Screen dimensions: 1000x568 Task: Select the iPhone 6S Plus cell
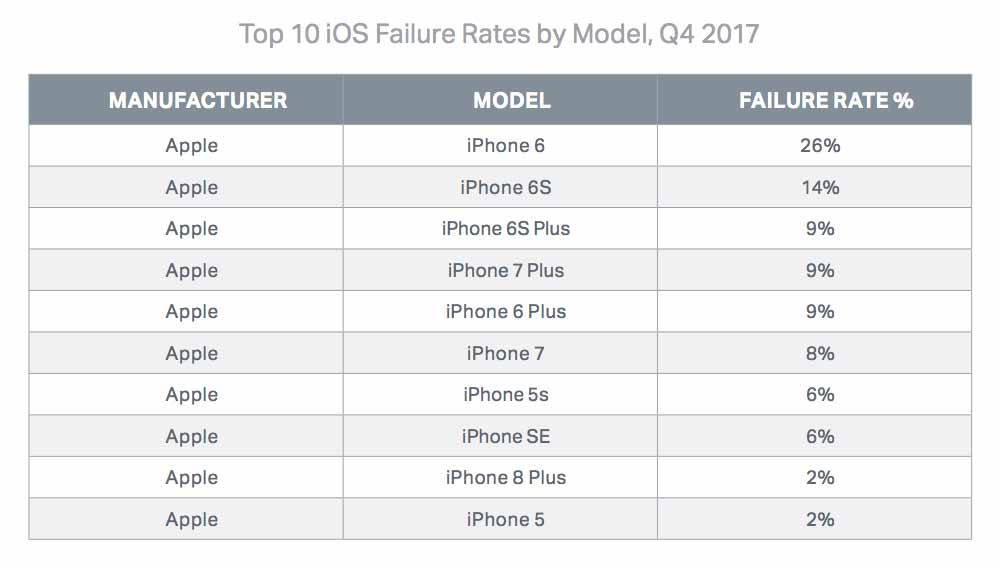(x=506, y=228)
